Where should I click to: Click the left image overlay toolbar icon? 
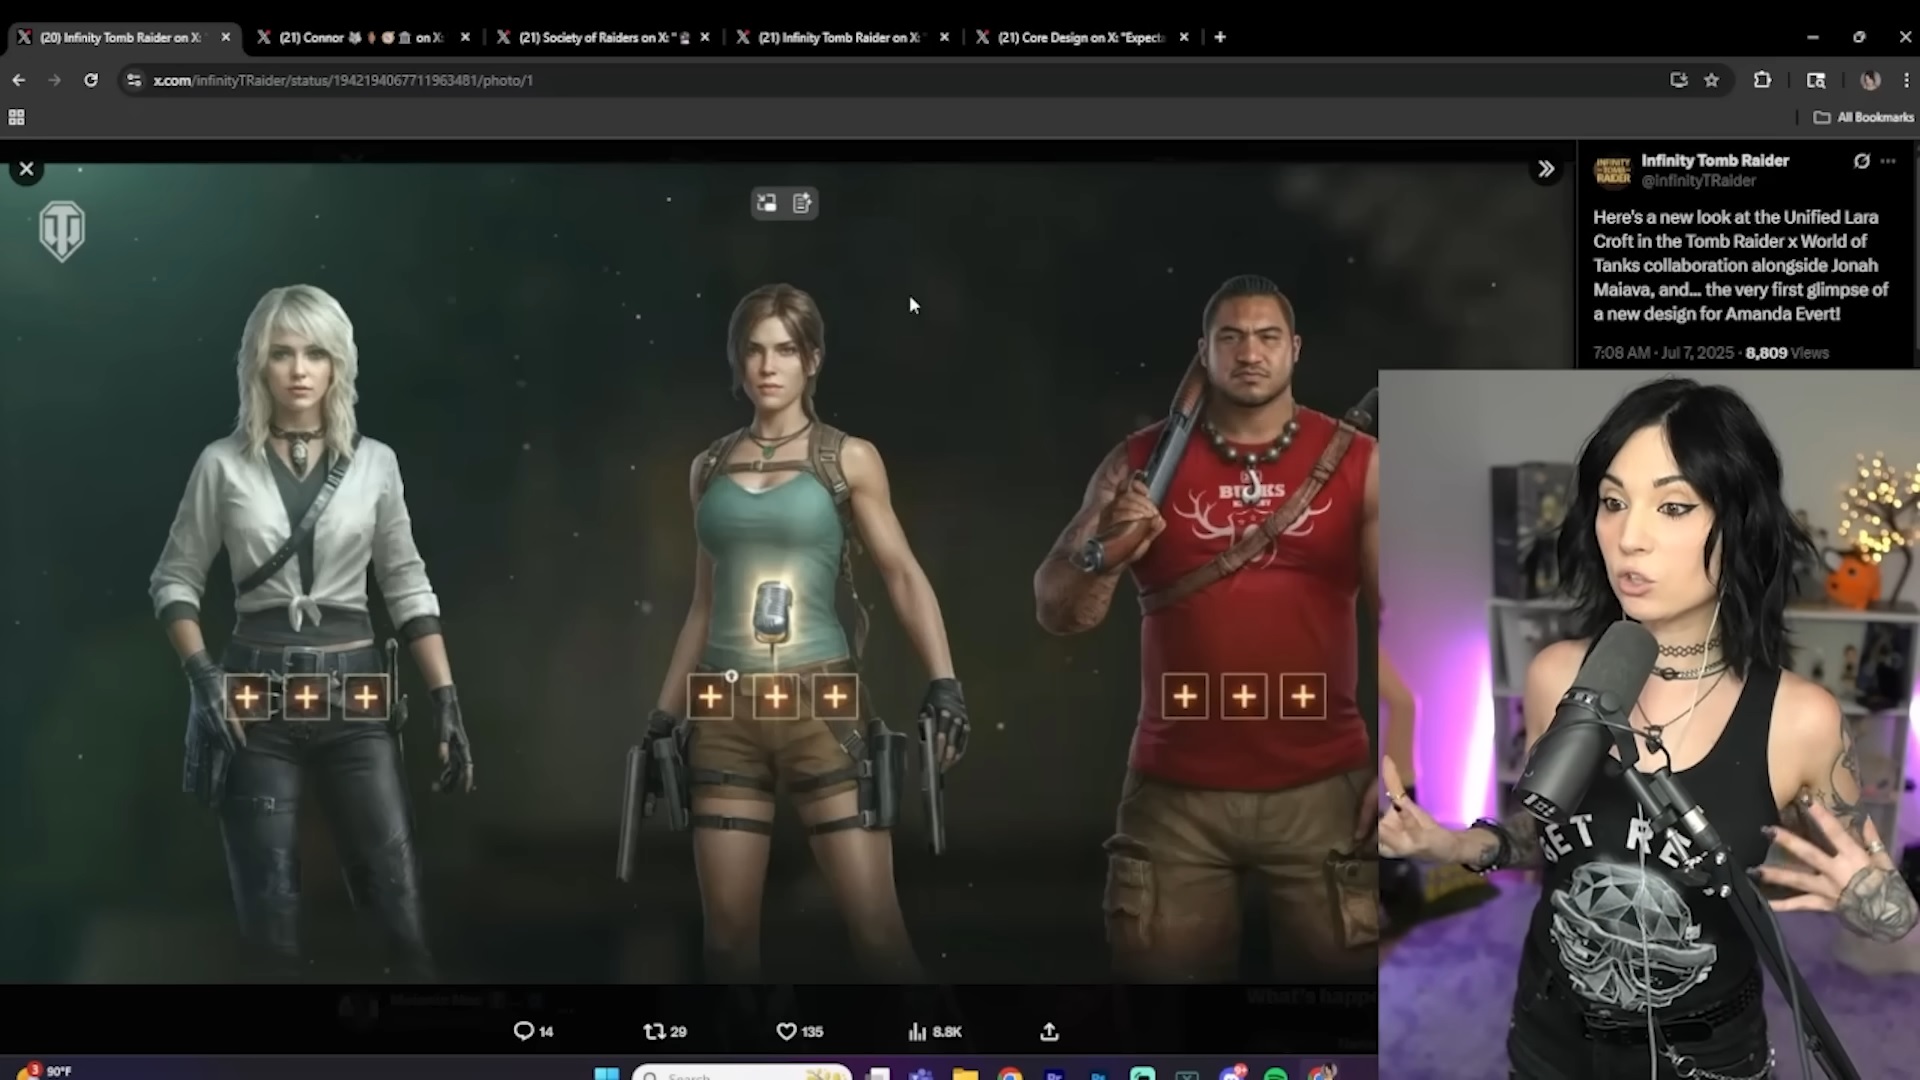(x=767, y=203)
